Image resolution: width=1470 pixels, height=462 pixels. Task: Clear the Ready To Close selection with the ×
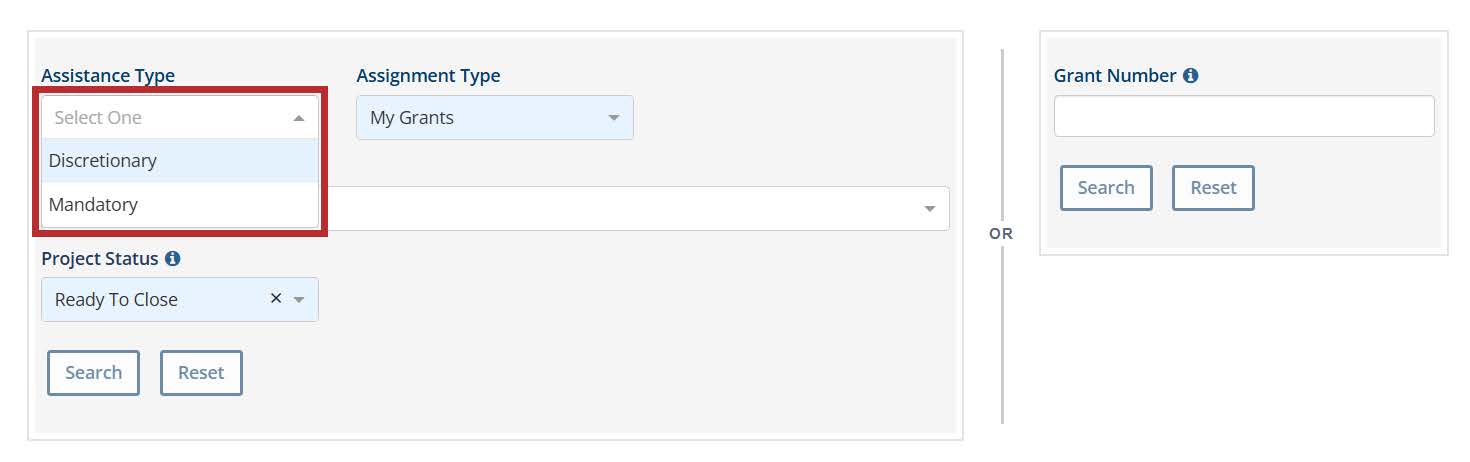(276, 299)
